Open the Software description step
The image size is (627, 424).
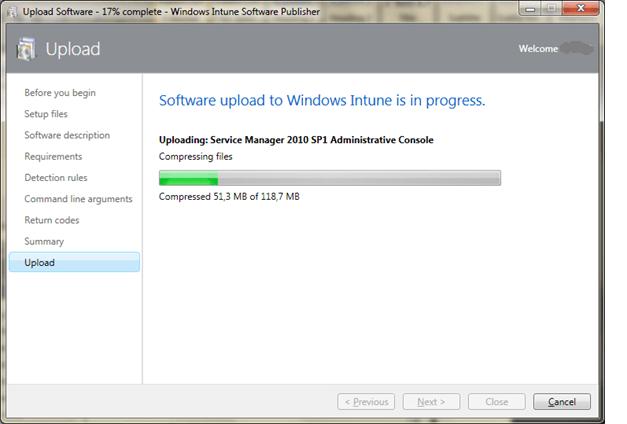pyautogui.click(x=67, y=135)
